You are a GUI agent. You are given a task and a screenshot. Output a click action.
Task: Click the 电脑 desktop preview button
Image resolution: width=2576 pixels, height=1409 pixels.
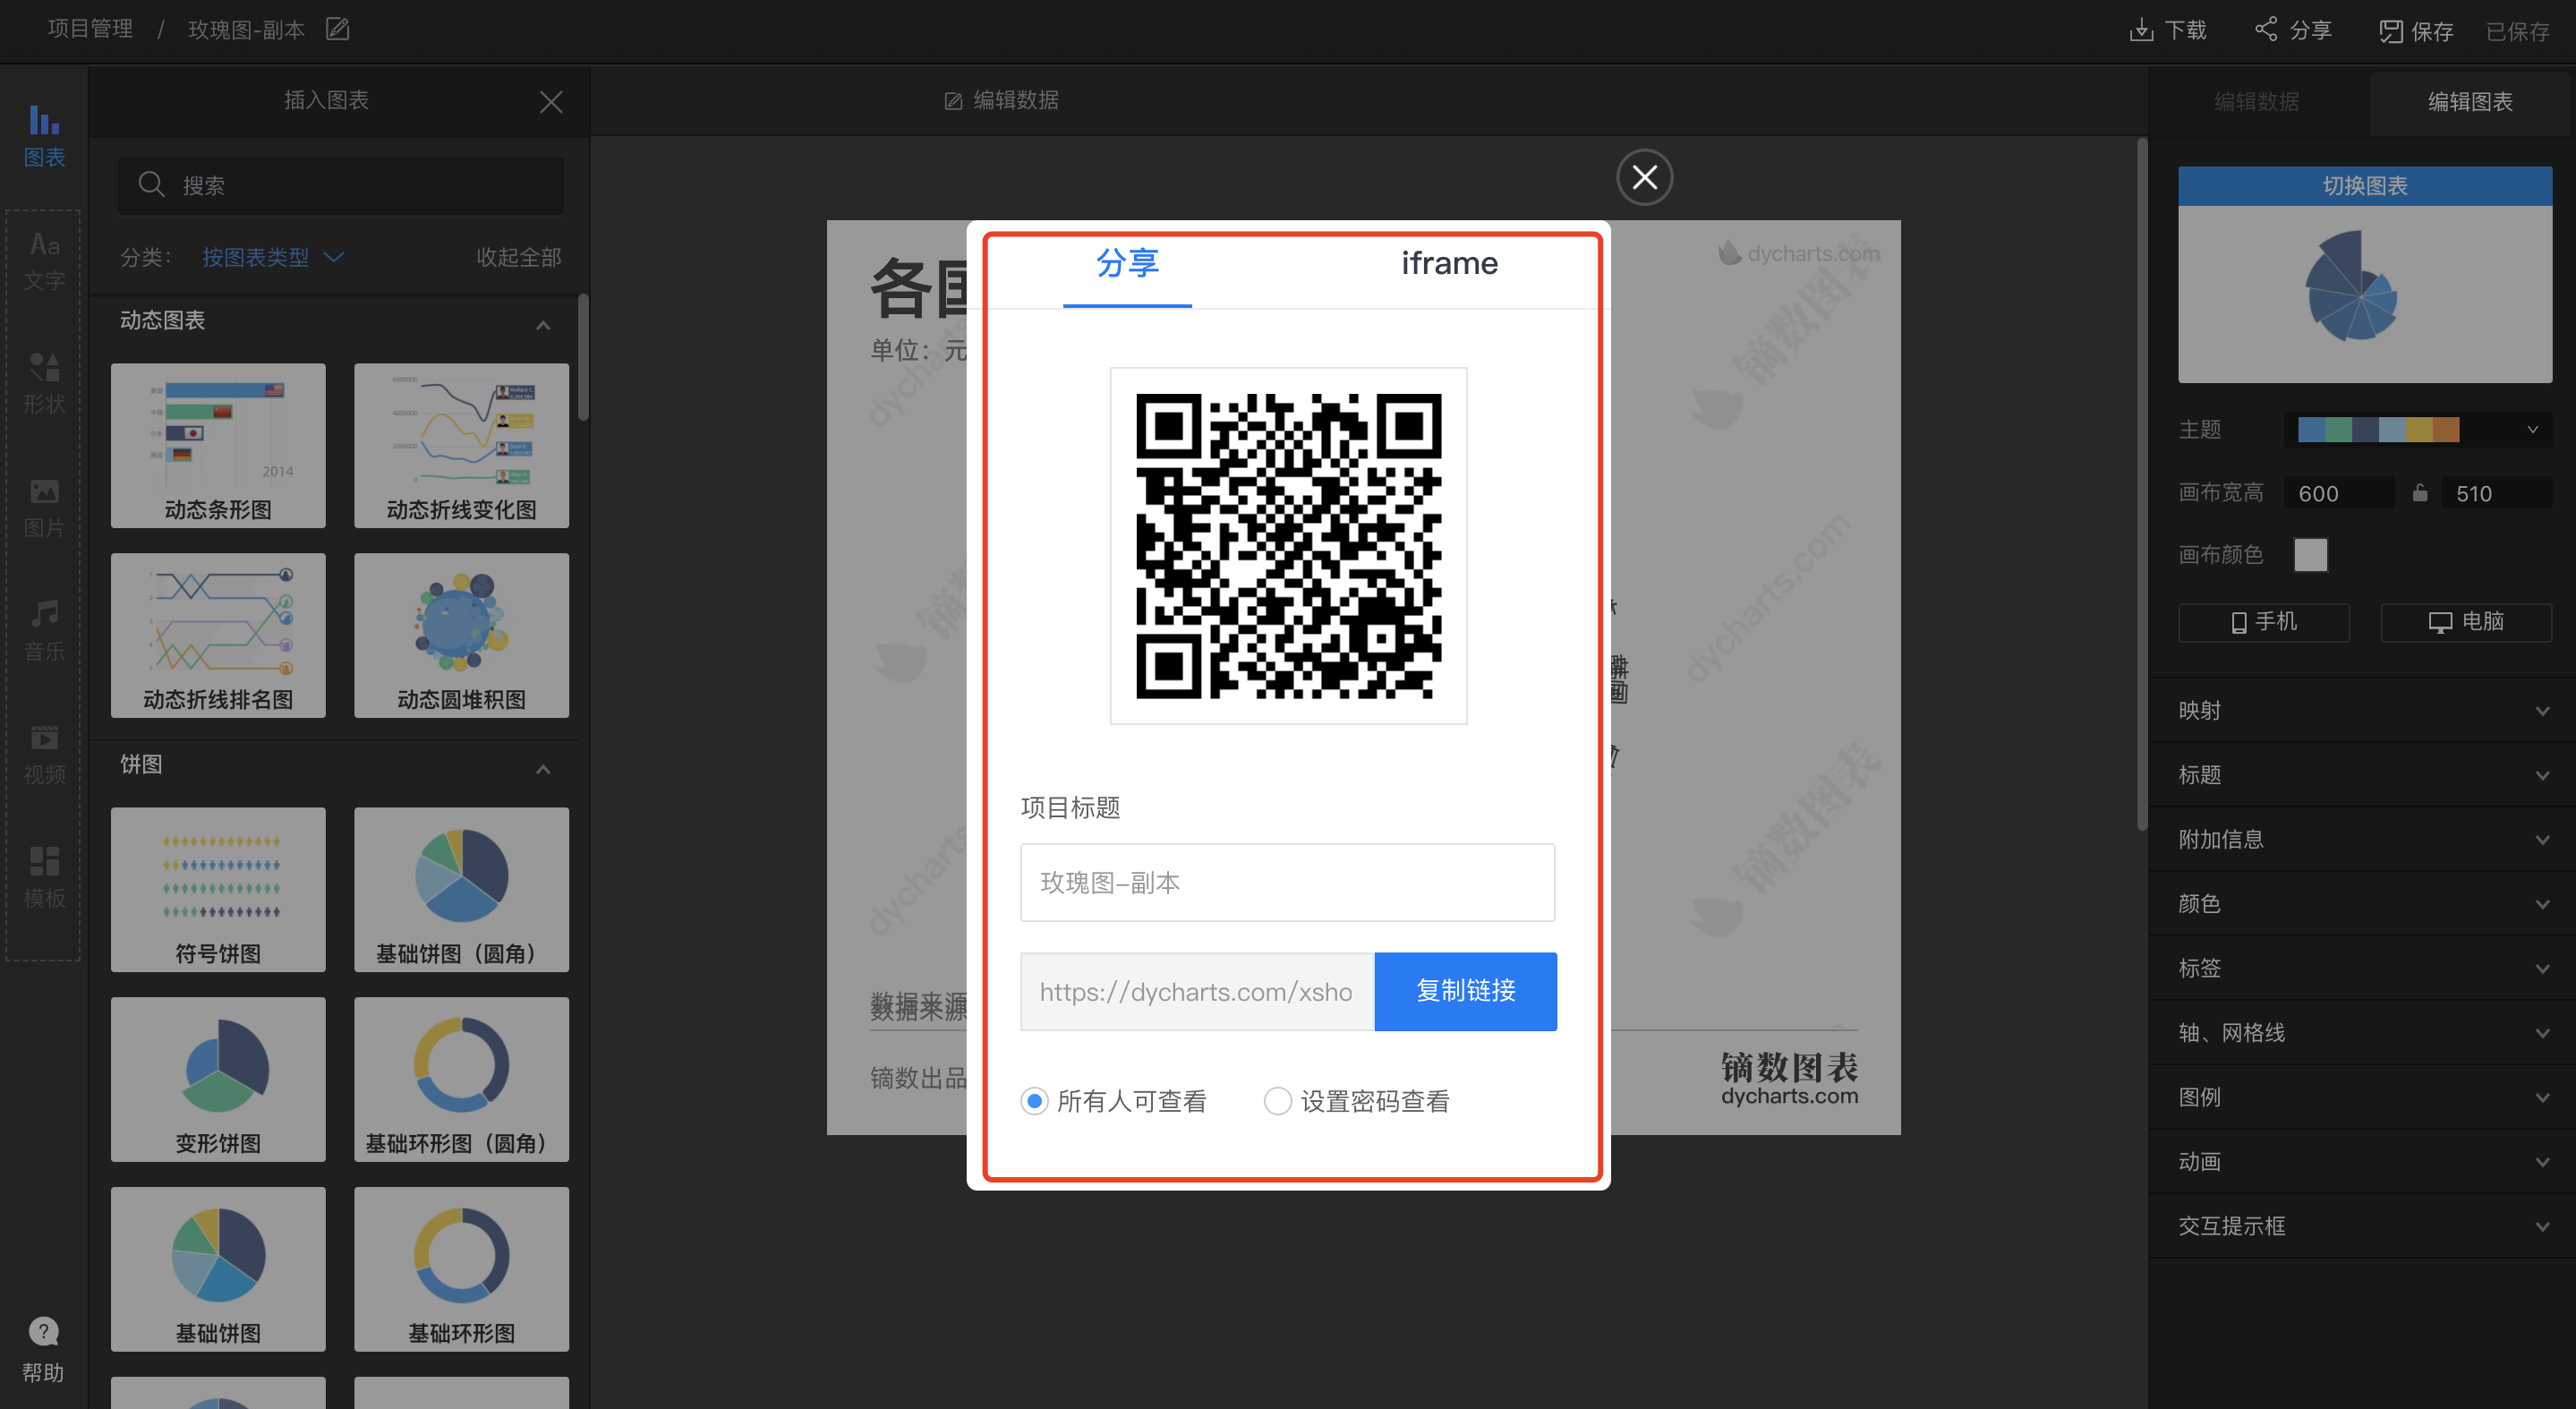pyautogui.click(x=2465, y=622)
